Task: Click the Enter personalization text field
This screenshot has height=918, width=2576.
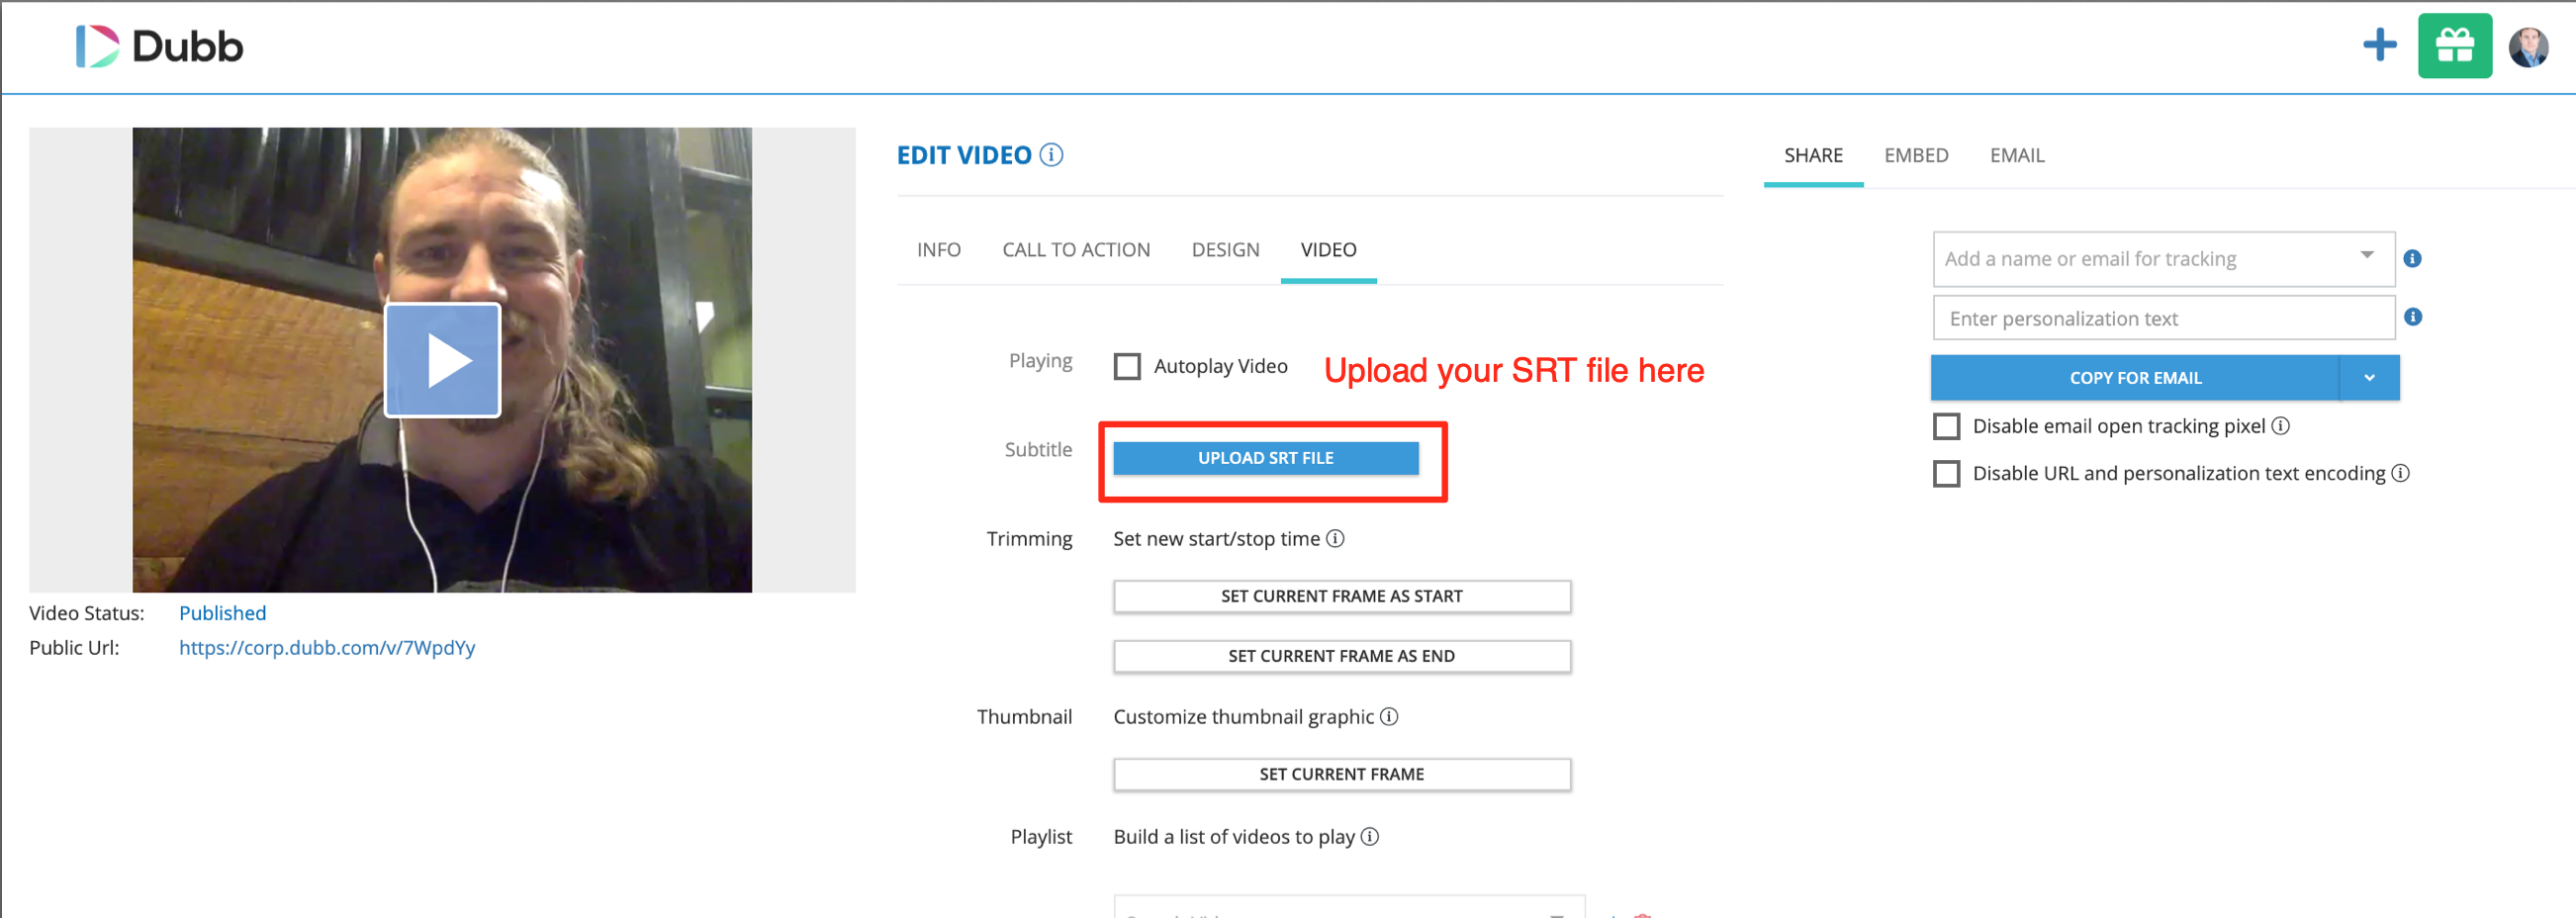Action: coord(2163,319)
